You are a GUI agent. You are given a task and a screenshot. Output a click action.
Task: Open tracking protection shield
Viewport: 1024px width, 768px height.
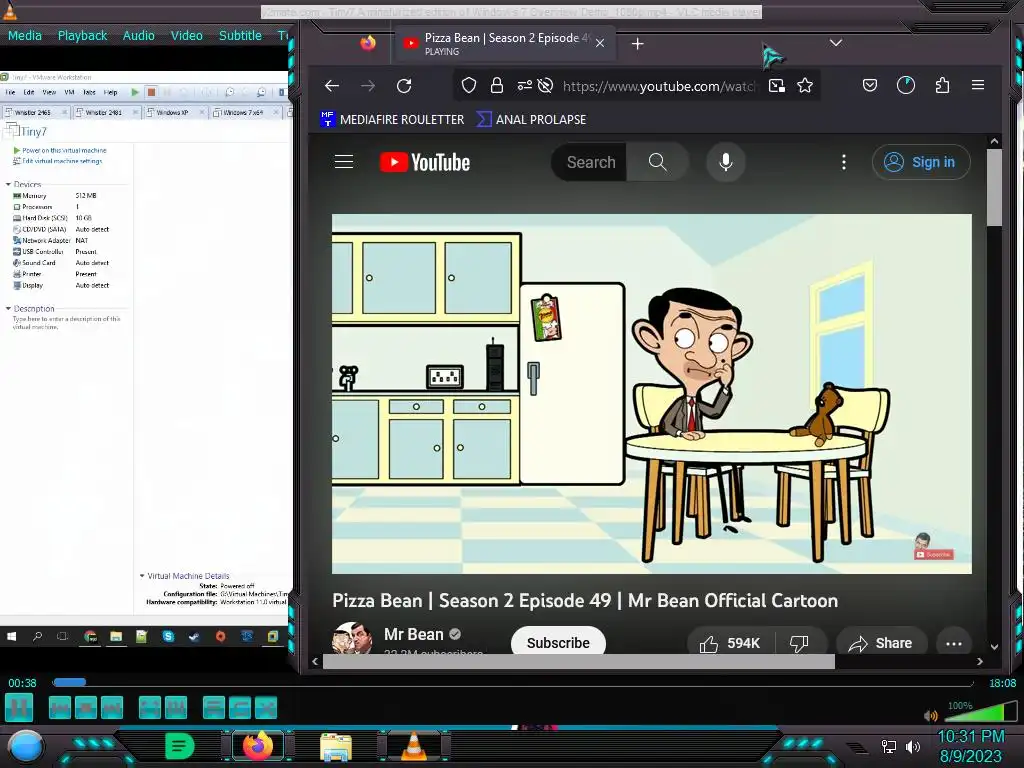(x=469, y=86)
